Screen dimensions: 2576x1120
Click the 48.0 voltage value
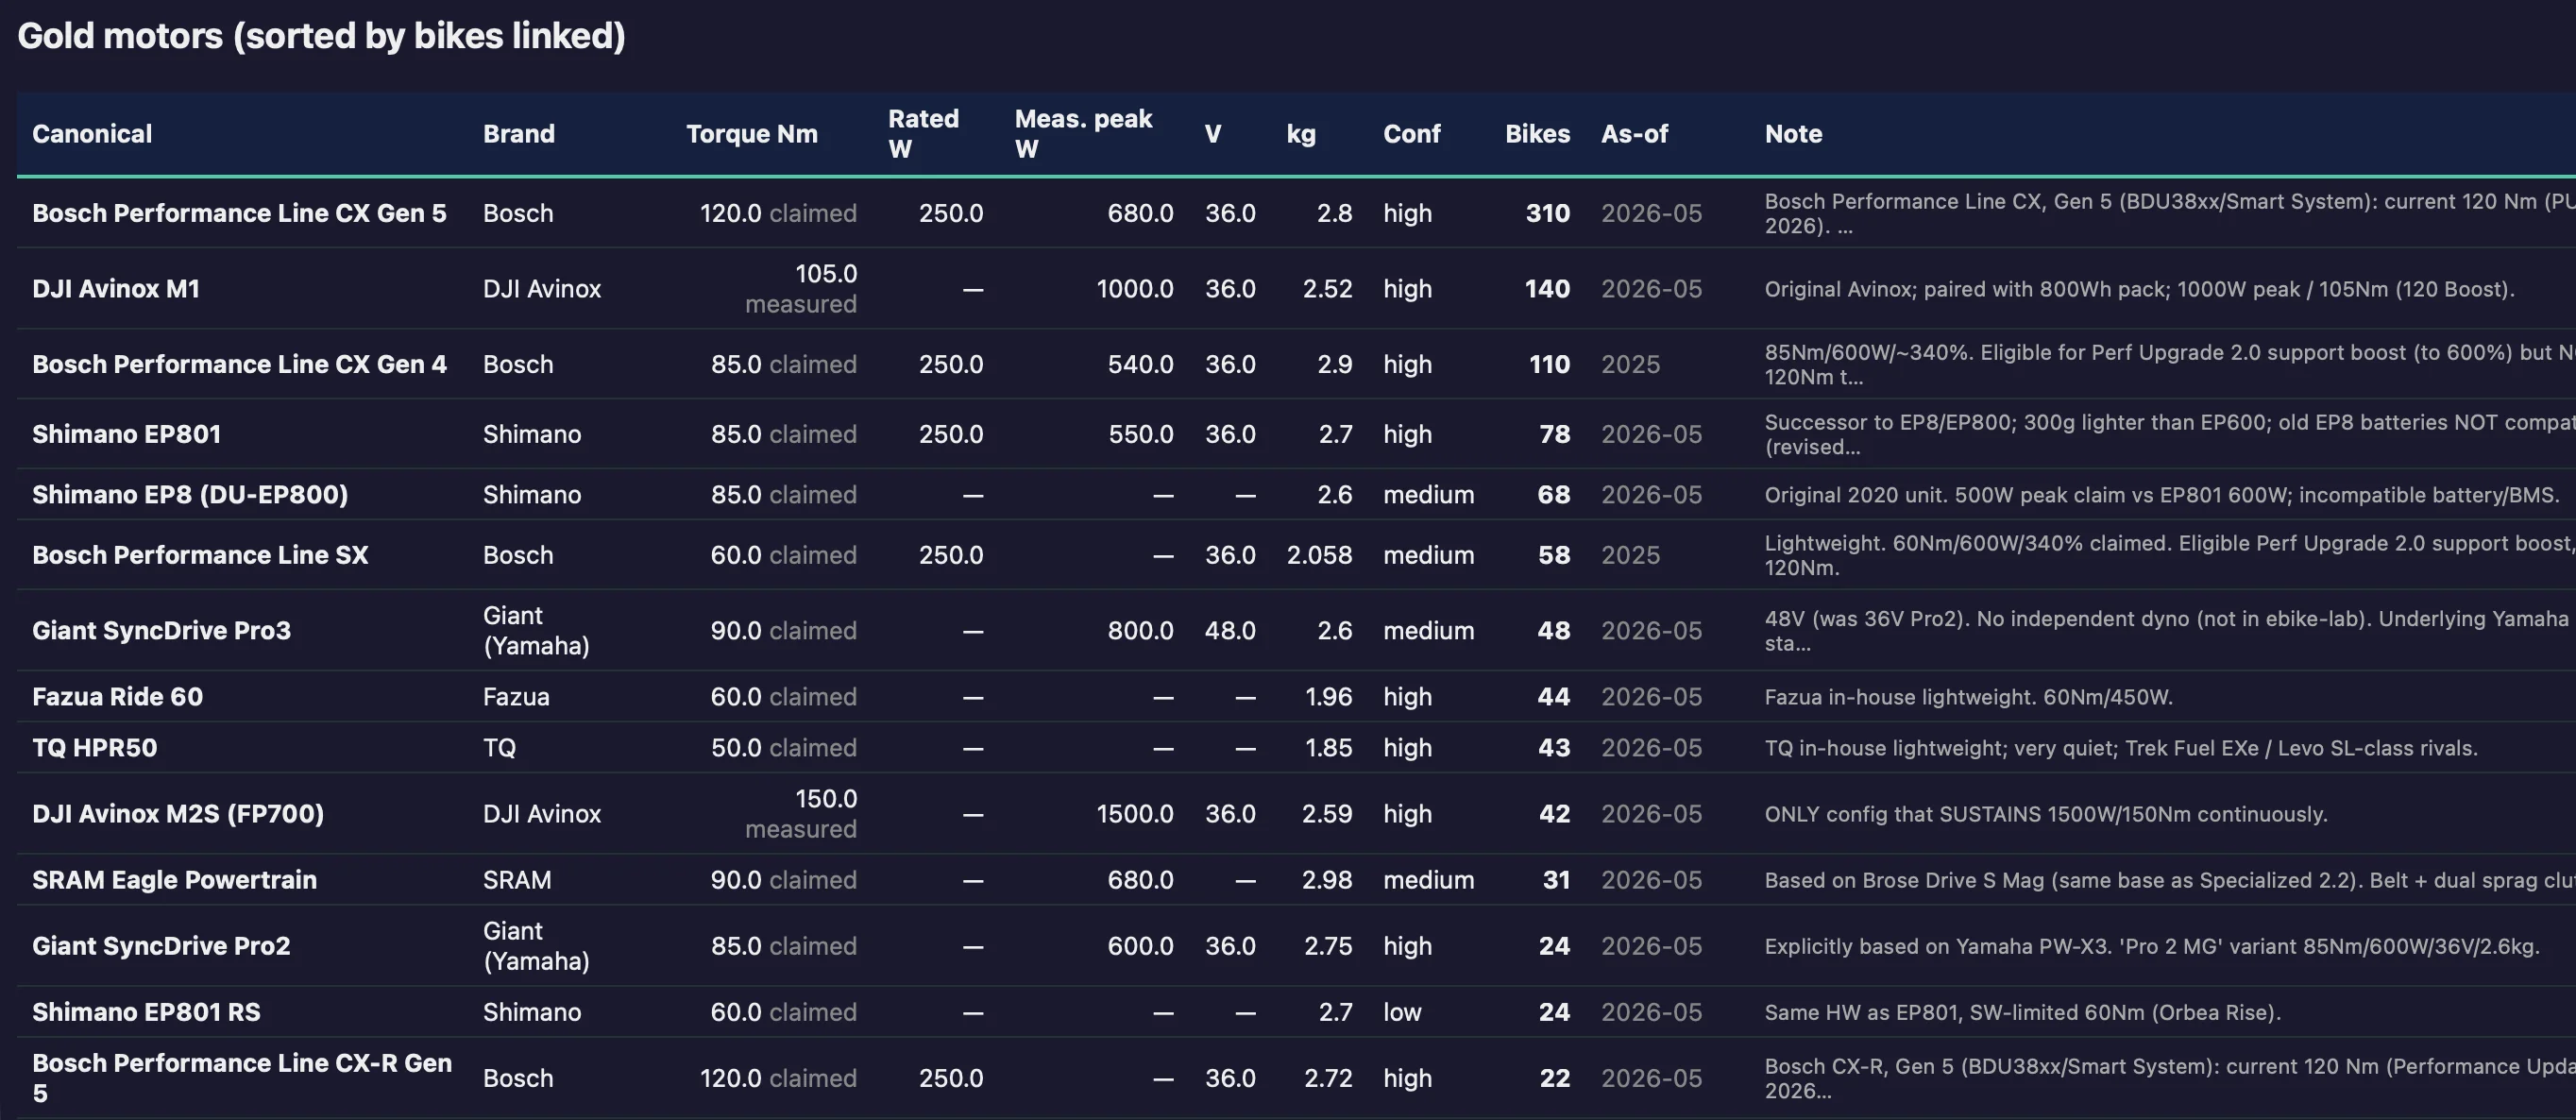1230,631
